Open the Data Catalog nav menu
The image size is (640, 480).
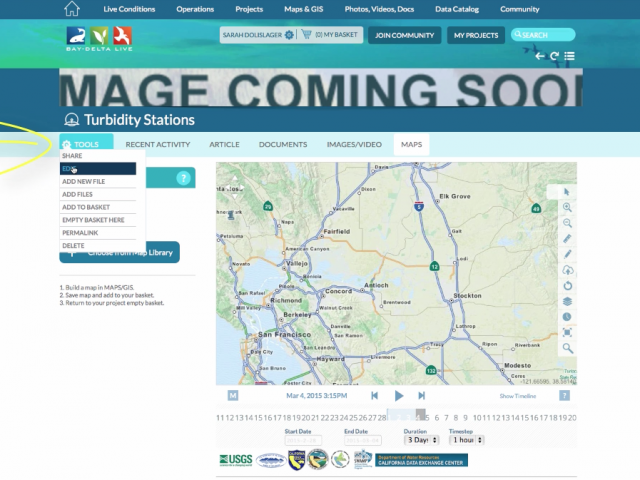tap(457, 9)
